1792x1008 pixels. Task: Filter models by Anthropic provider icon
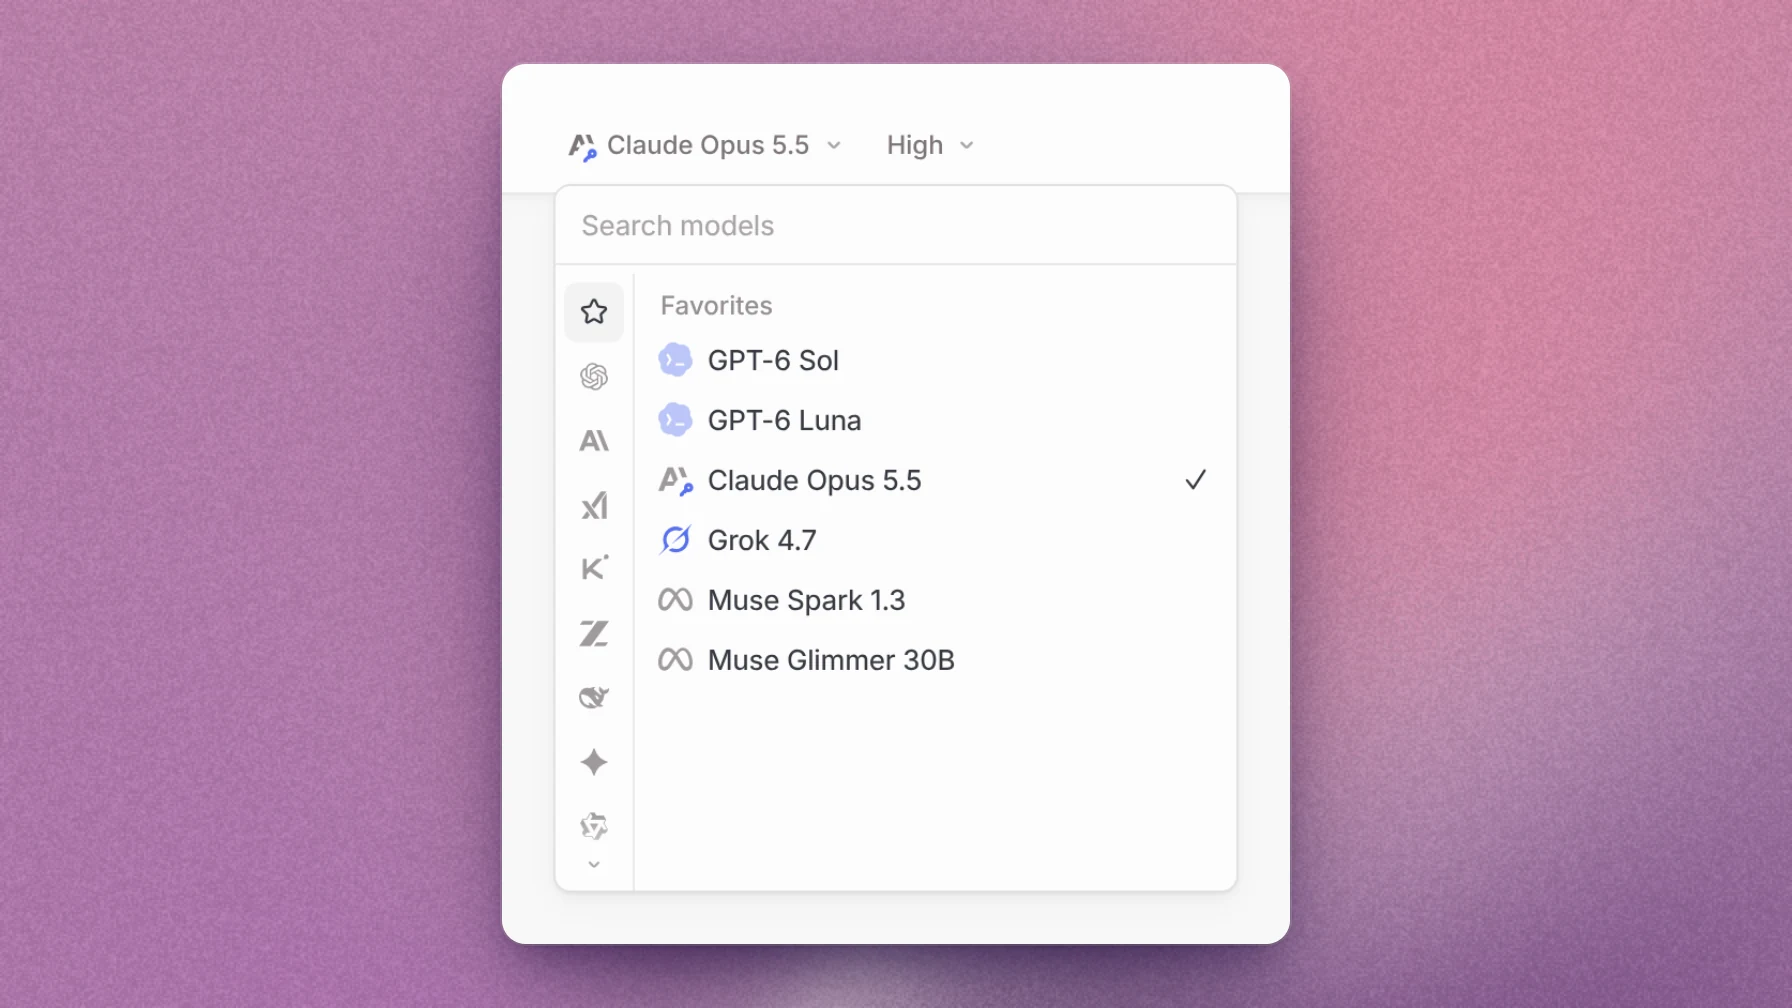[x=594, y=441]
